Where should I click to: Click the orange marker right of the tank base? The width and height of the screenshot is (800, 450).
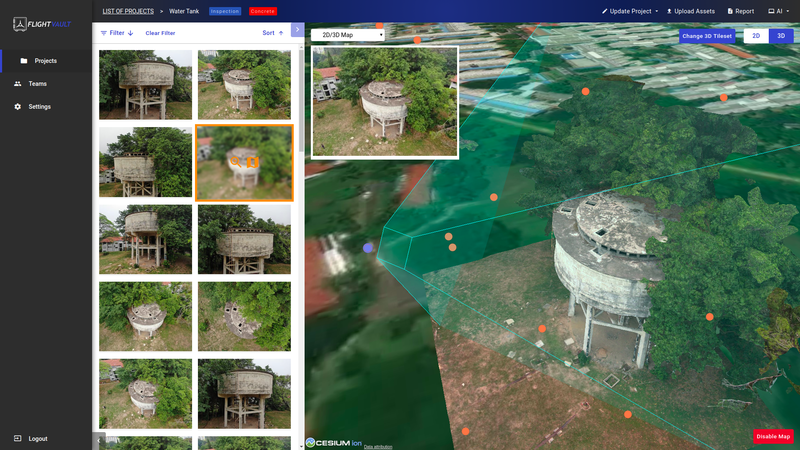coord(710,317)
